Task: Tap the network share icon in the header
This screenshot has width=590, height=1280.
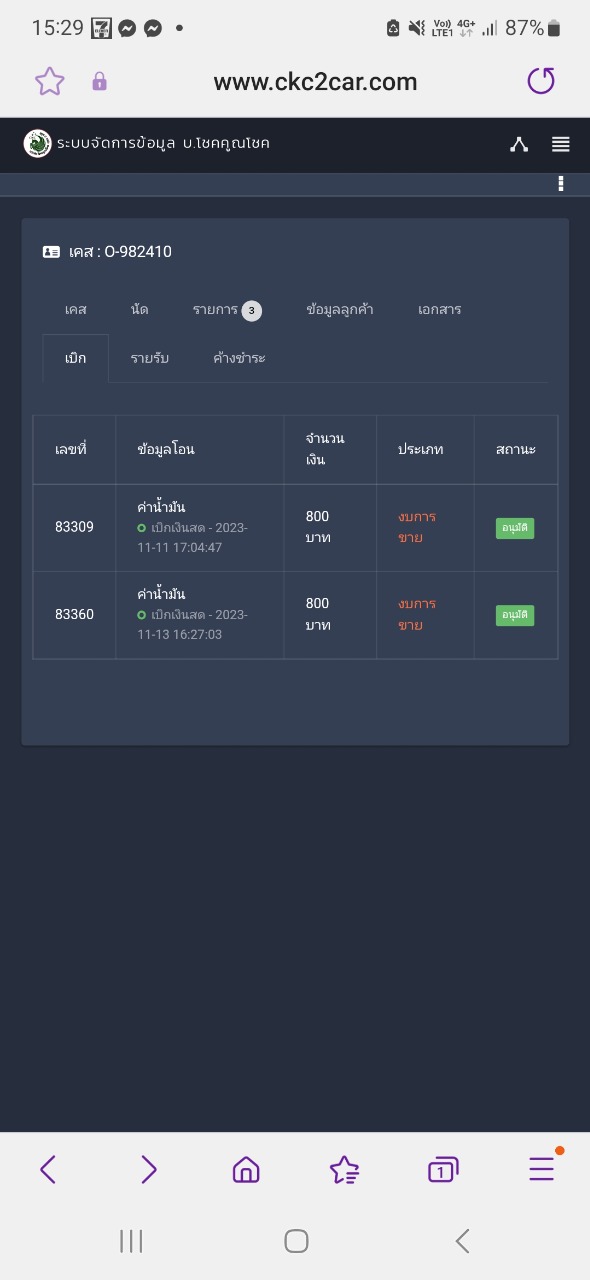Action: (519, 144)
